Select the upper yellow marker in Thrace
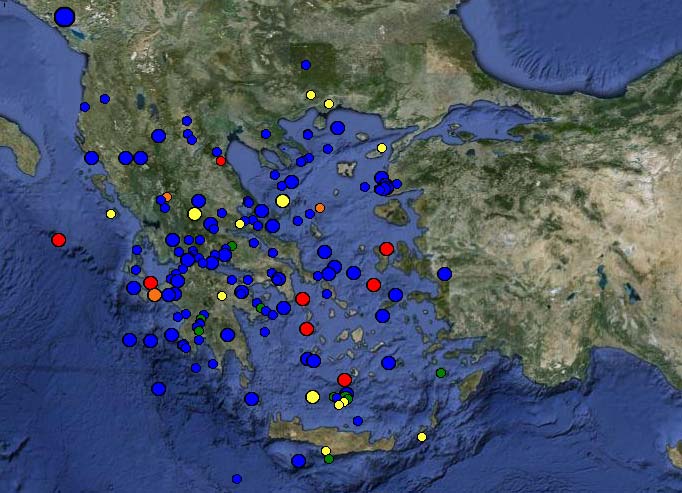This screenshot has width=682, height=493. (x=311, y=95)
